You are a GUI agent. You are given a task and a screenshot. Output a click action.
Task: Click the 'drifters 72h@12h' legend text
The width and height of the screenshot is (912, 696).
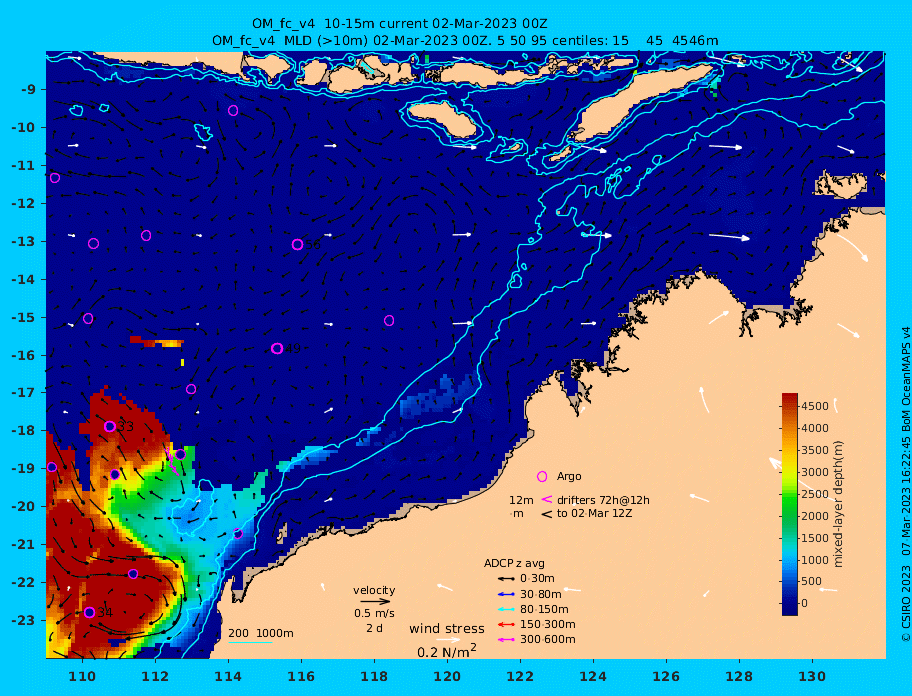603,500
